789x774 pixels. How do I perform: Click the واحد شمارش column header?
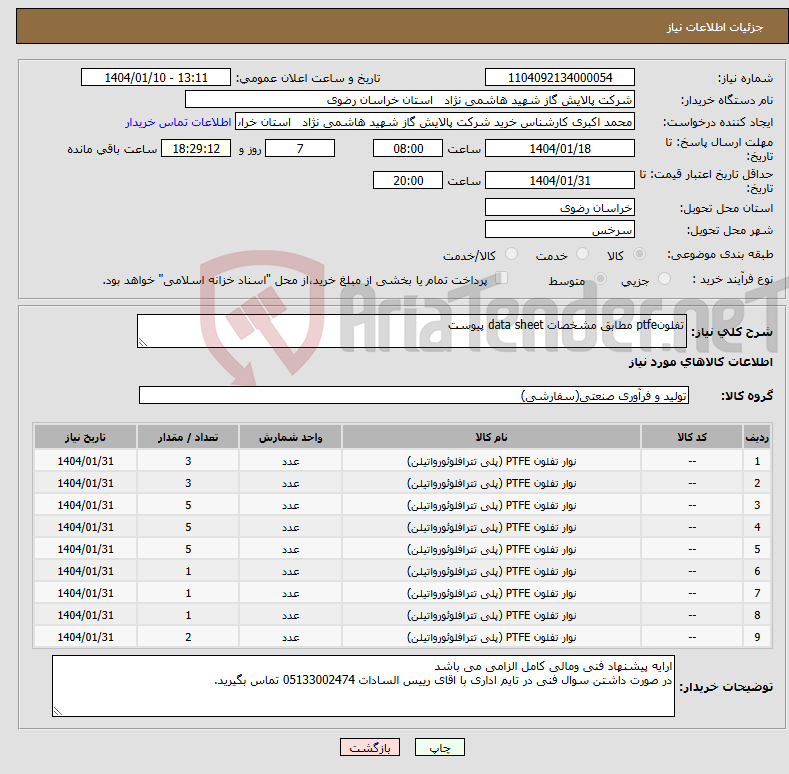pyautogui.click(x=290, y=437)
